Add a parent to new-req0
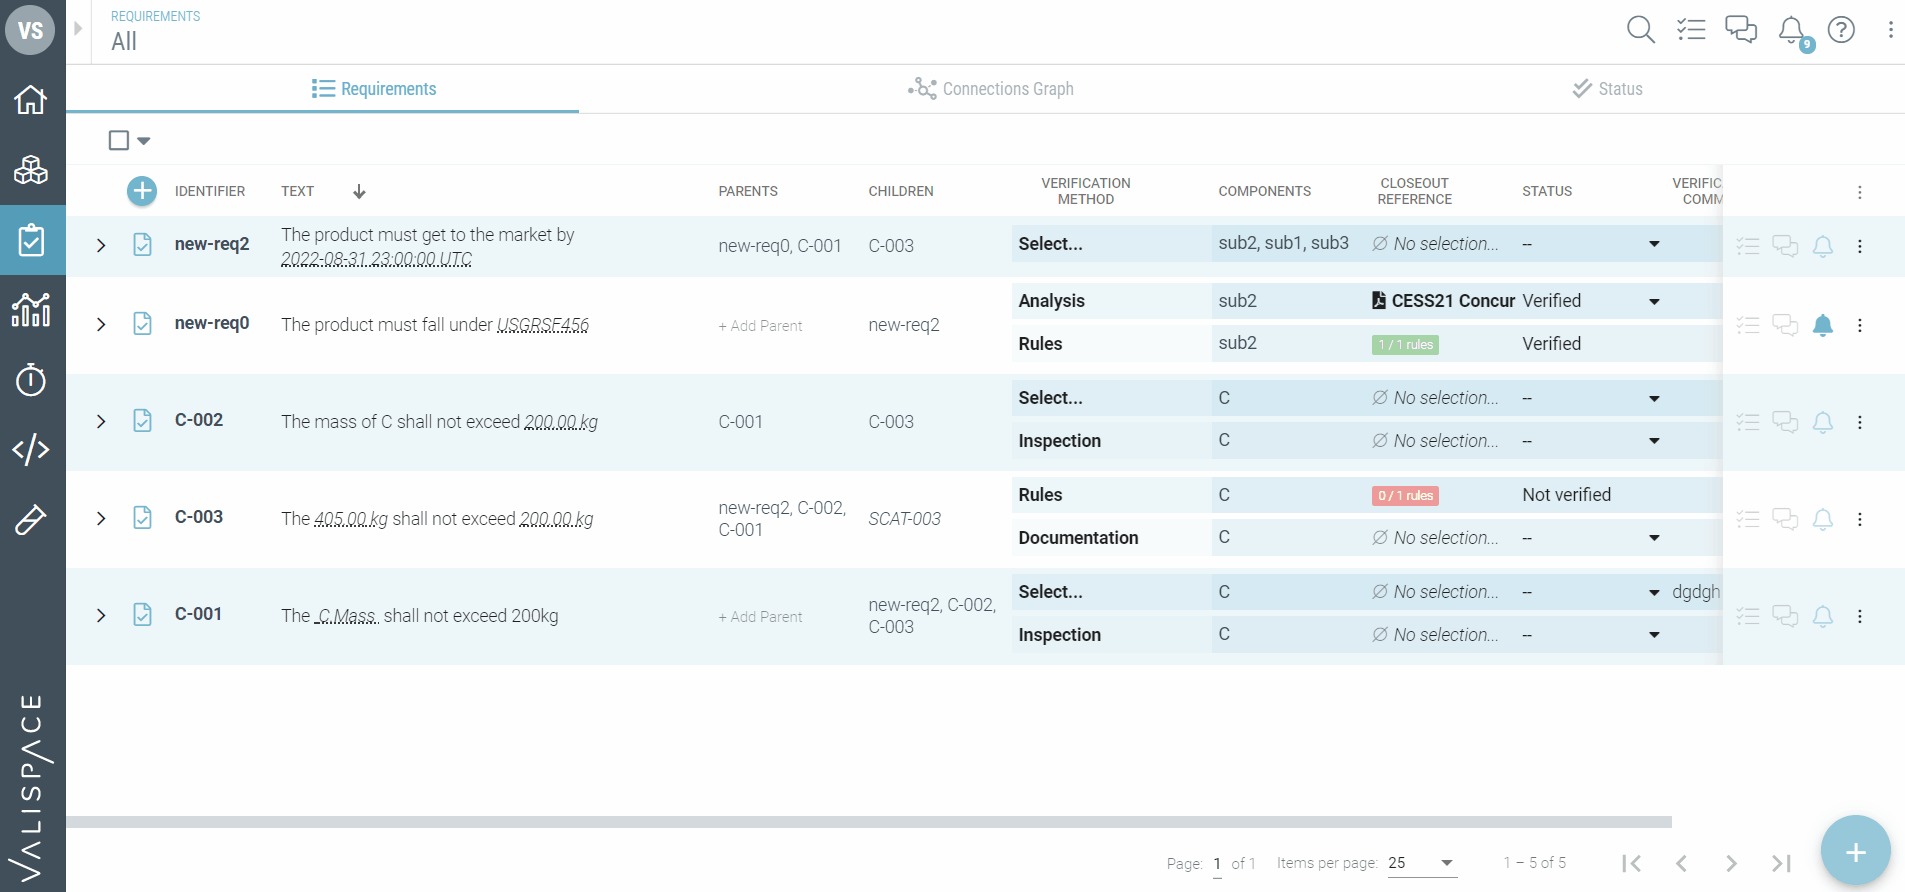The height and width of the screenshot is (892, 1905). (x=760, y=326)
